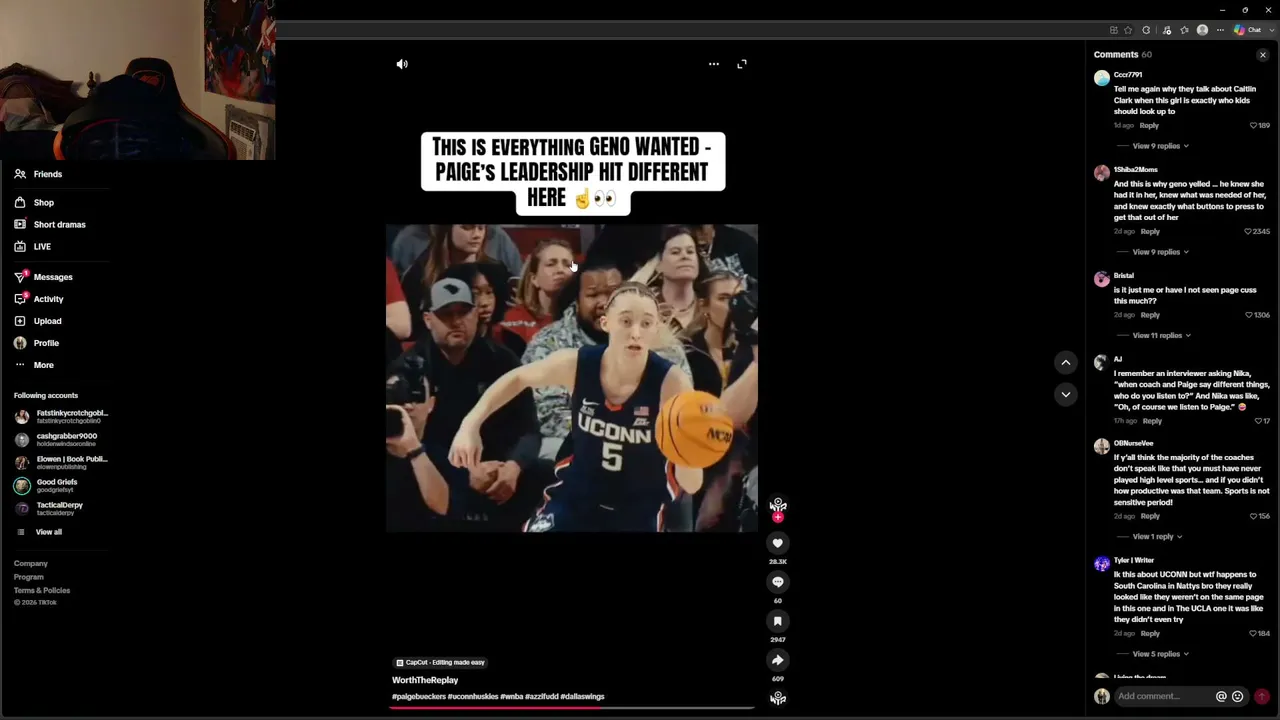Like OBNurseVee's comment

[x=1254, y=516]
